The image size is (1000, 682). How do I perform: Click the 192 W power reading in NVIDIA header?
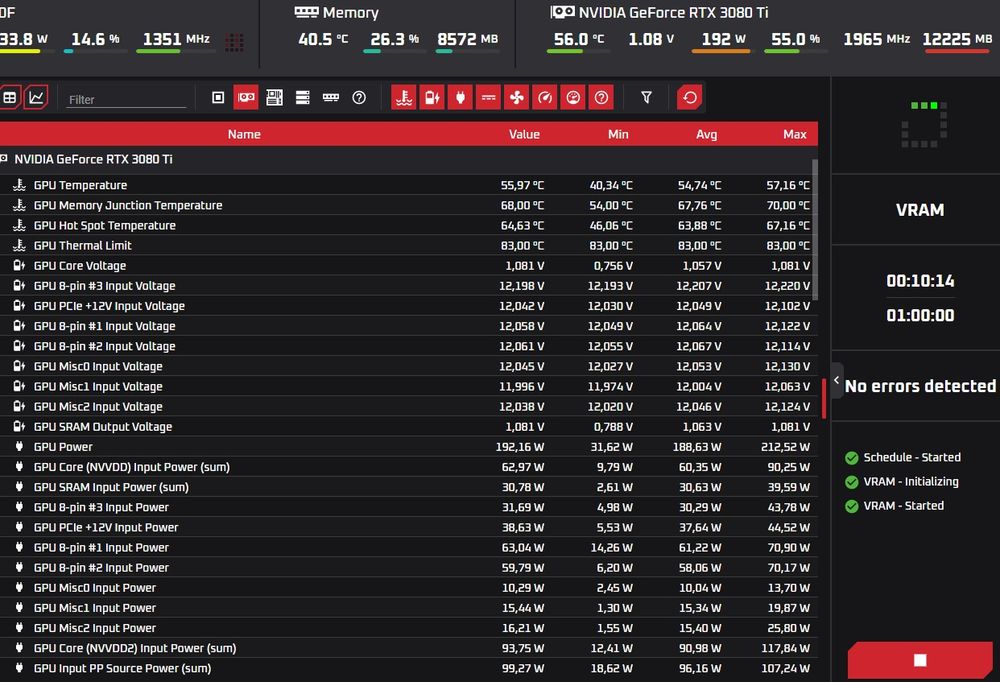pyautogui.click(x=723, y=39)
